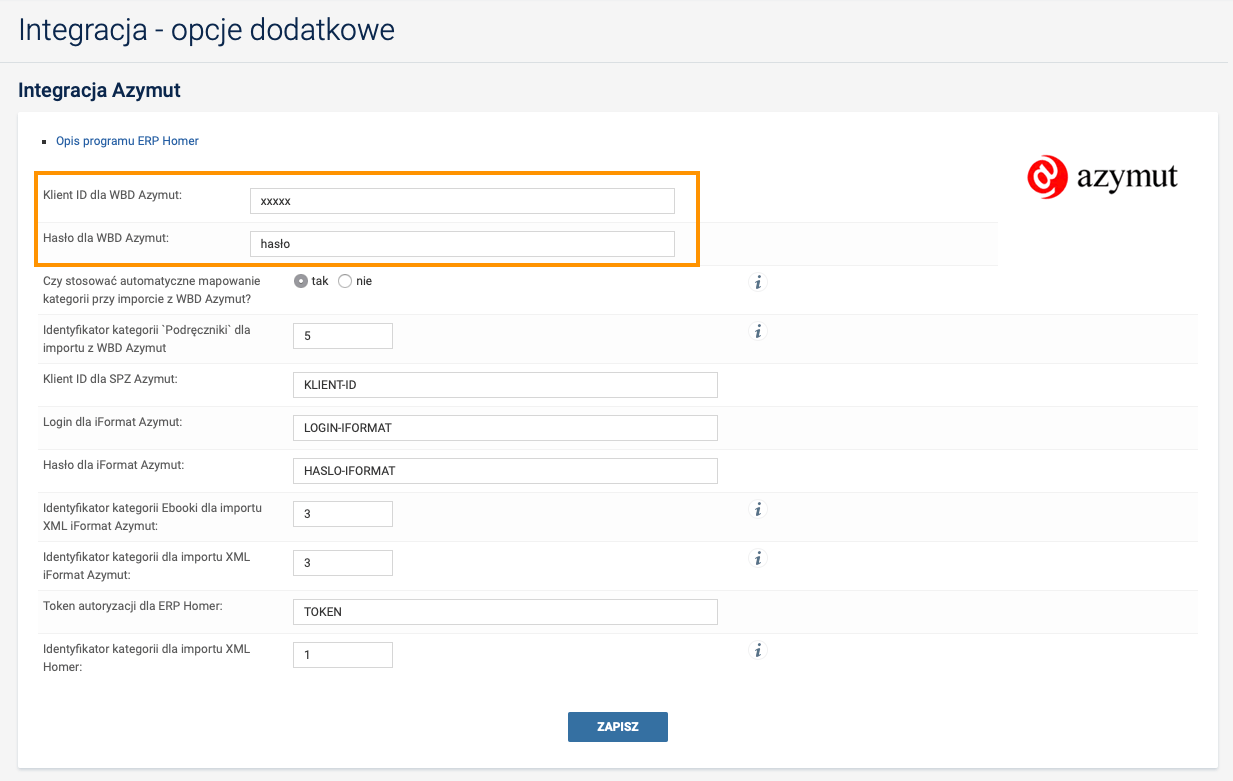Click info icon for automatic category mapping
The height and width of the screenshot is (781, 1233).
point(758,283)
